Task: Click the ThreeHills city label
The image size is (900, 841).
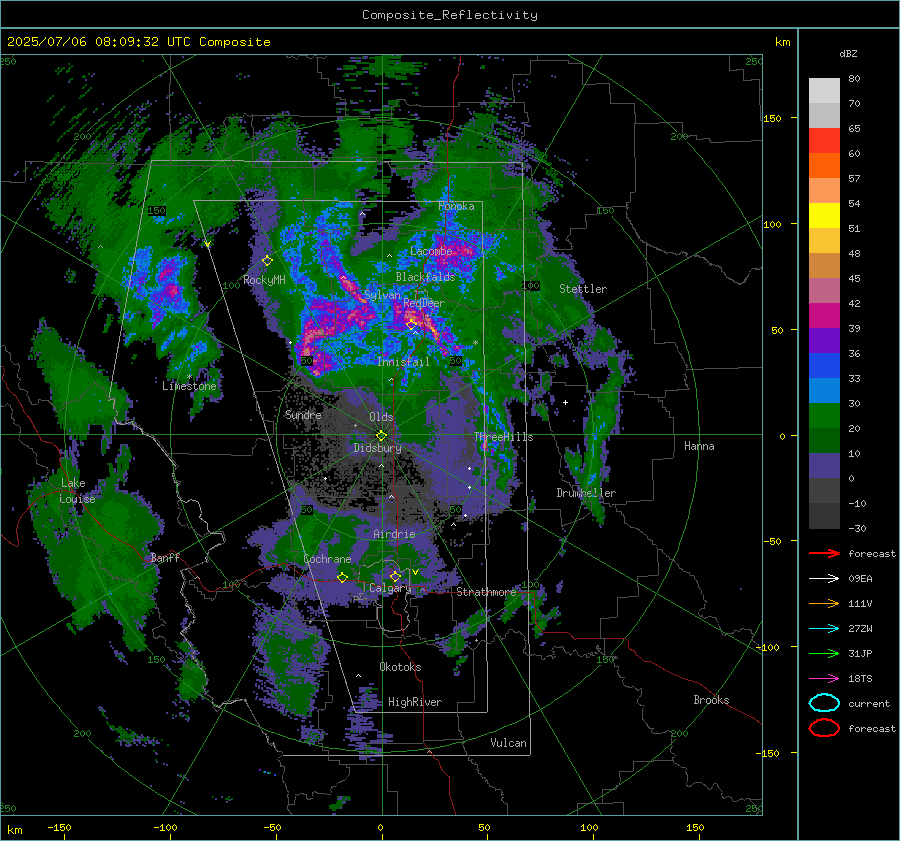Action: click(503, 437)
